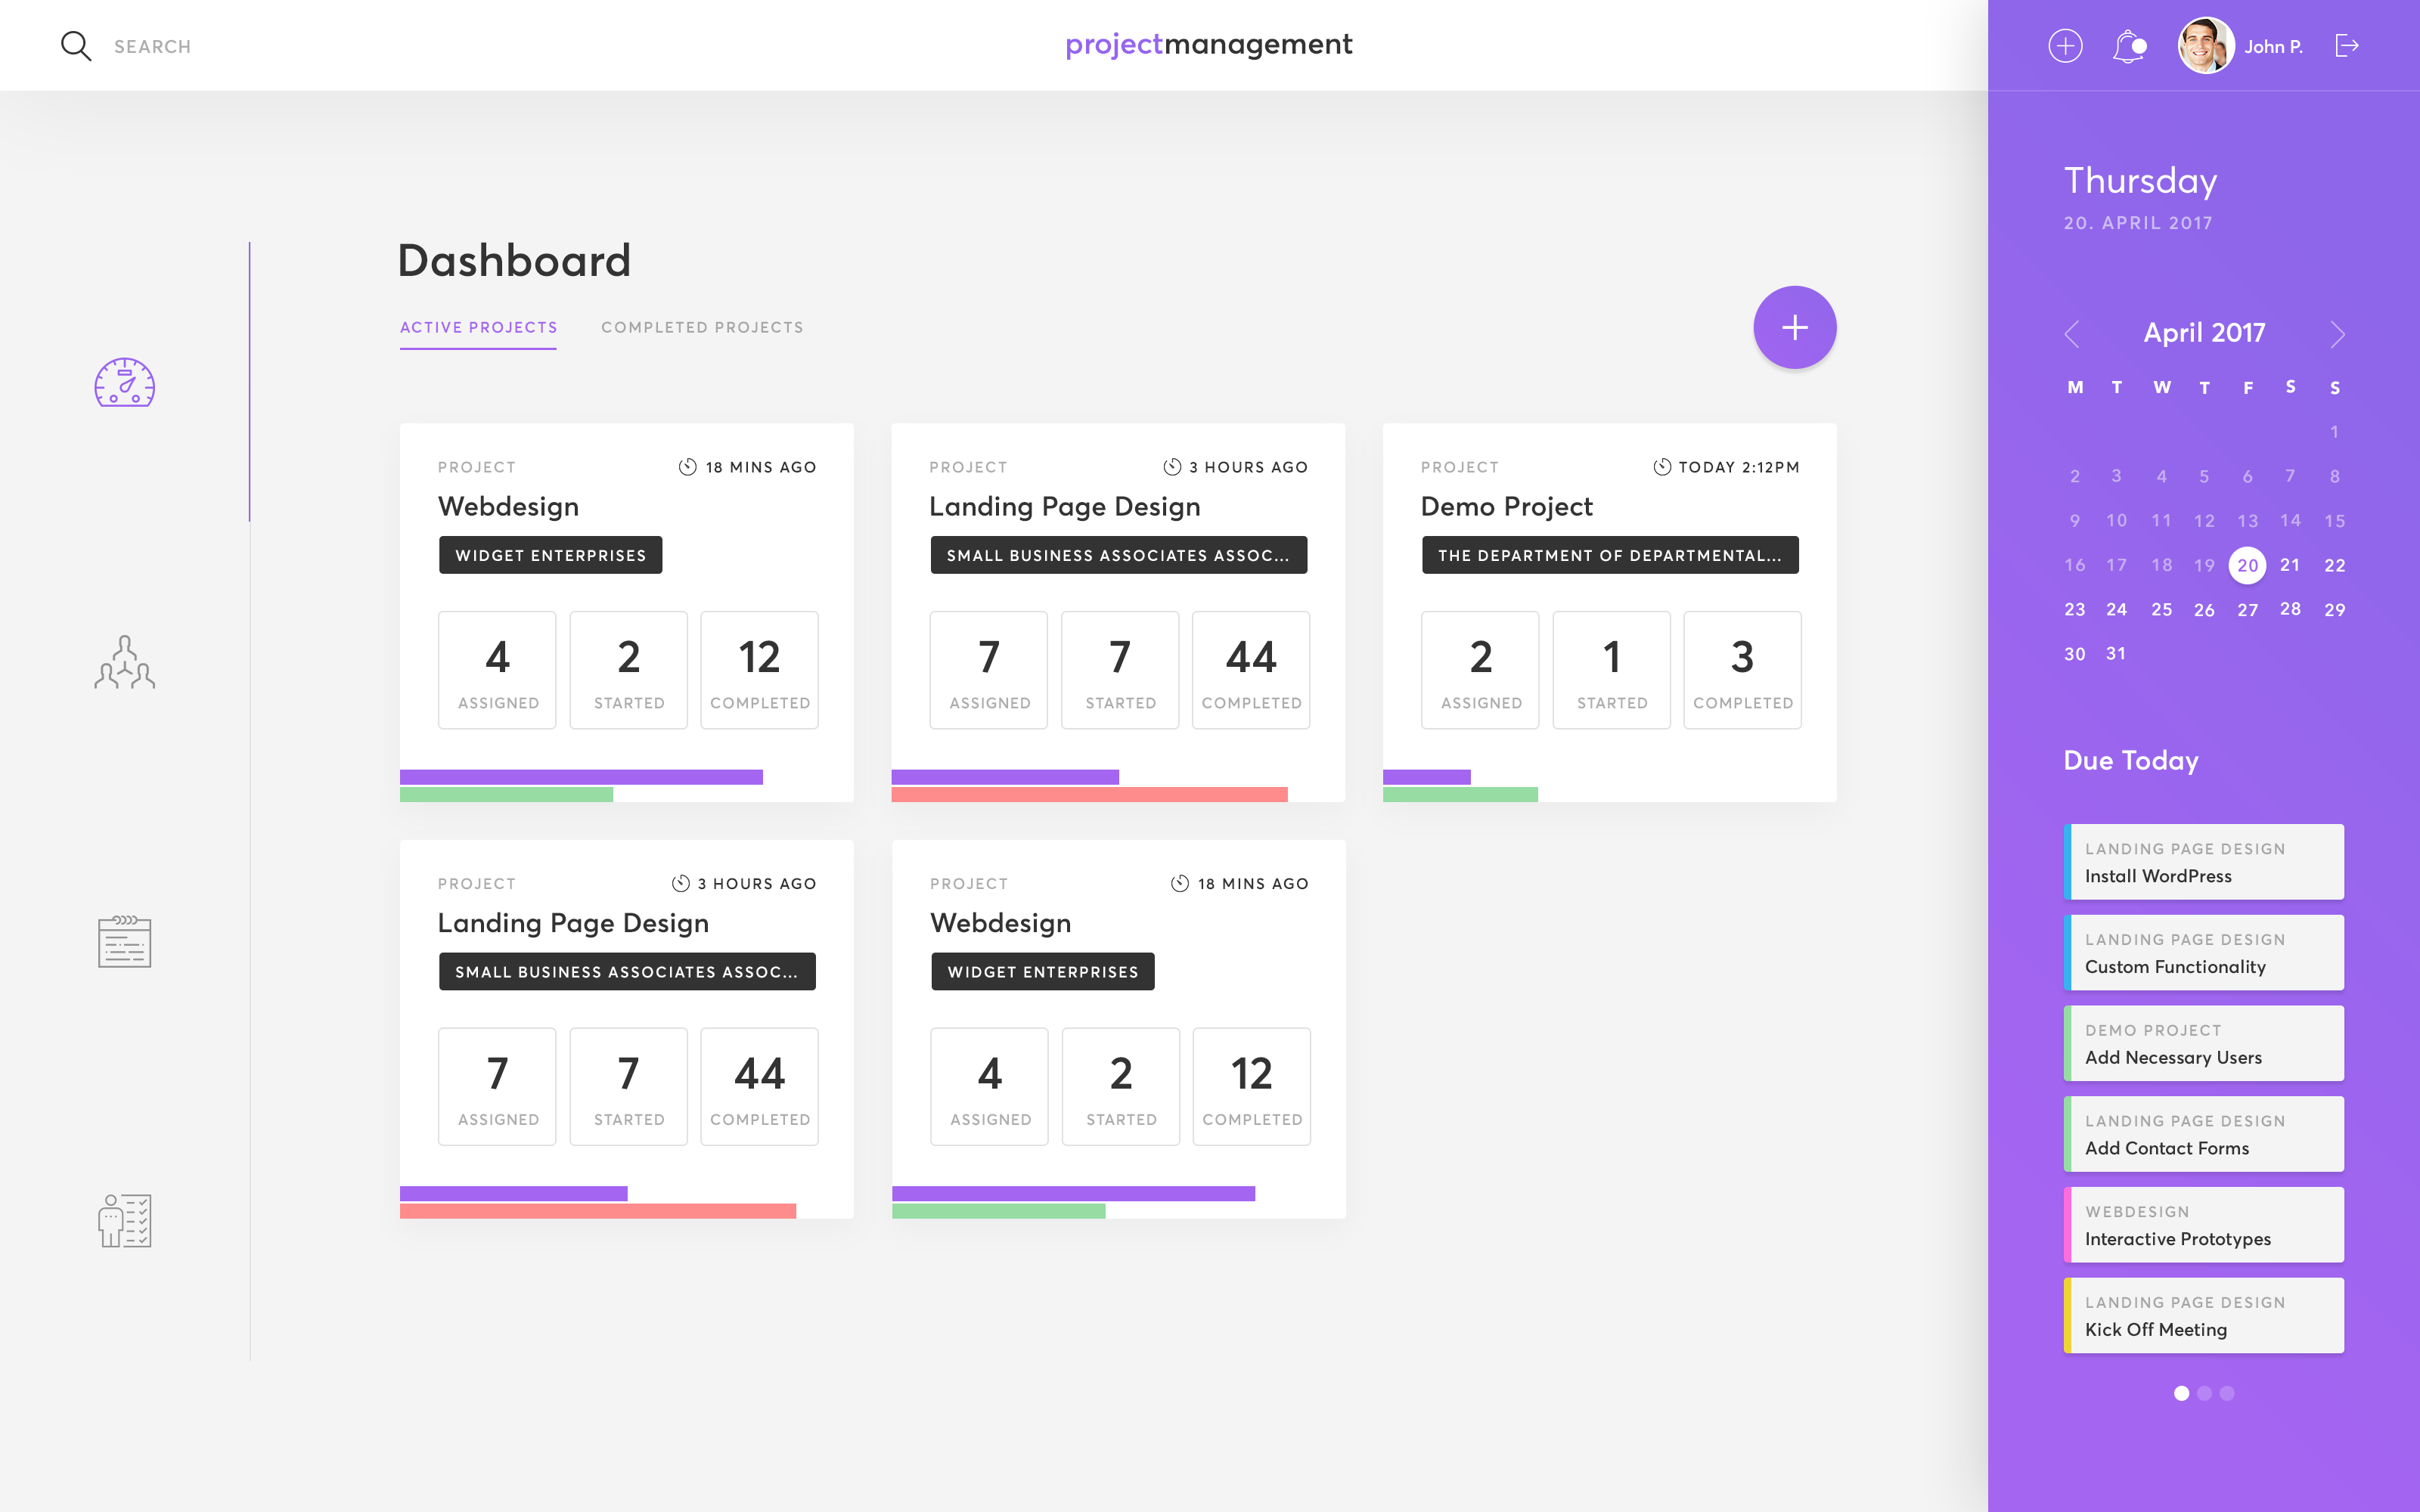Click The Department of Departmental tag
This screenshot has height=1512, width=2420.
point(1610,555)
